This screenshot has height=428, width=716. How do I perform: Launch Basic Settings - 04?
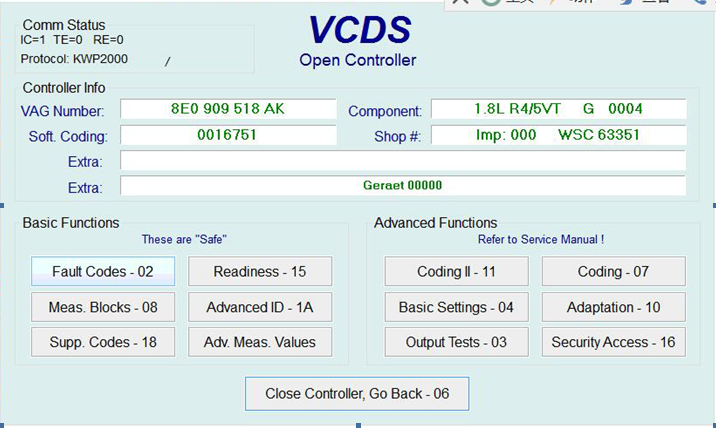pos(457,307)
